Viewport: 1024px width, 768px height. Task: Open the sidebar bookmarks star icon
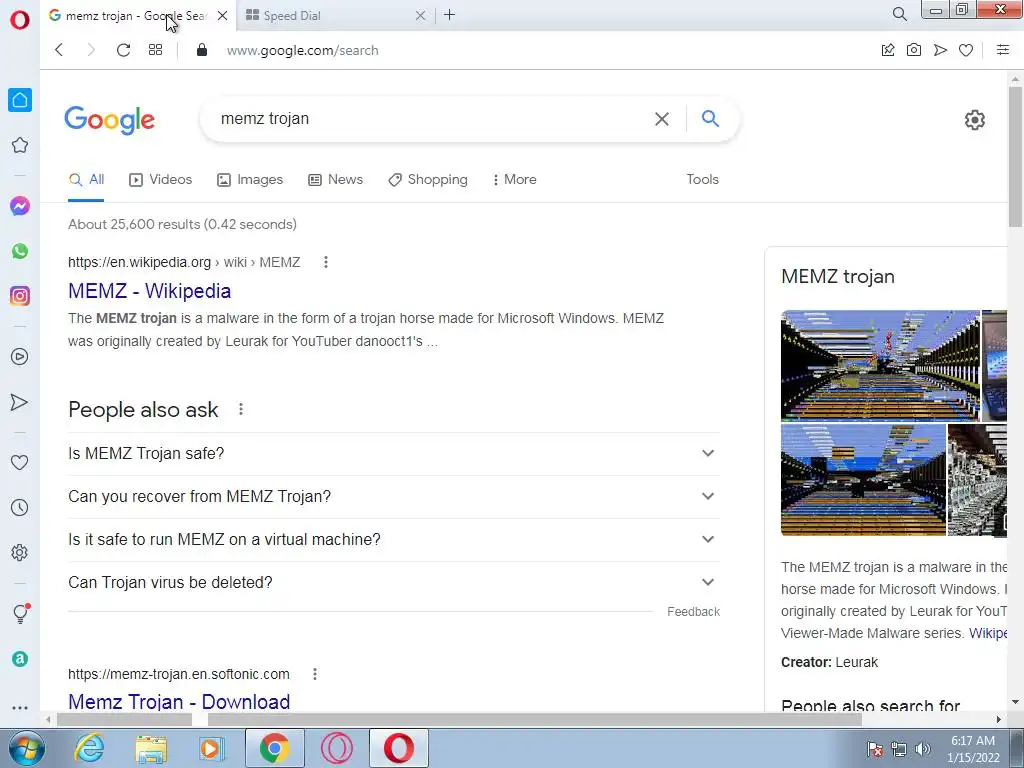click(x=20, y=145)
